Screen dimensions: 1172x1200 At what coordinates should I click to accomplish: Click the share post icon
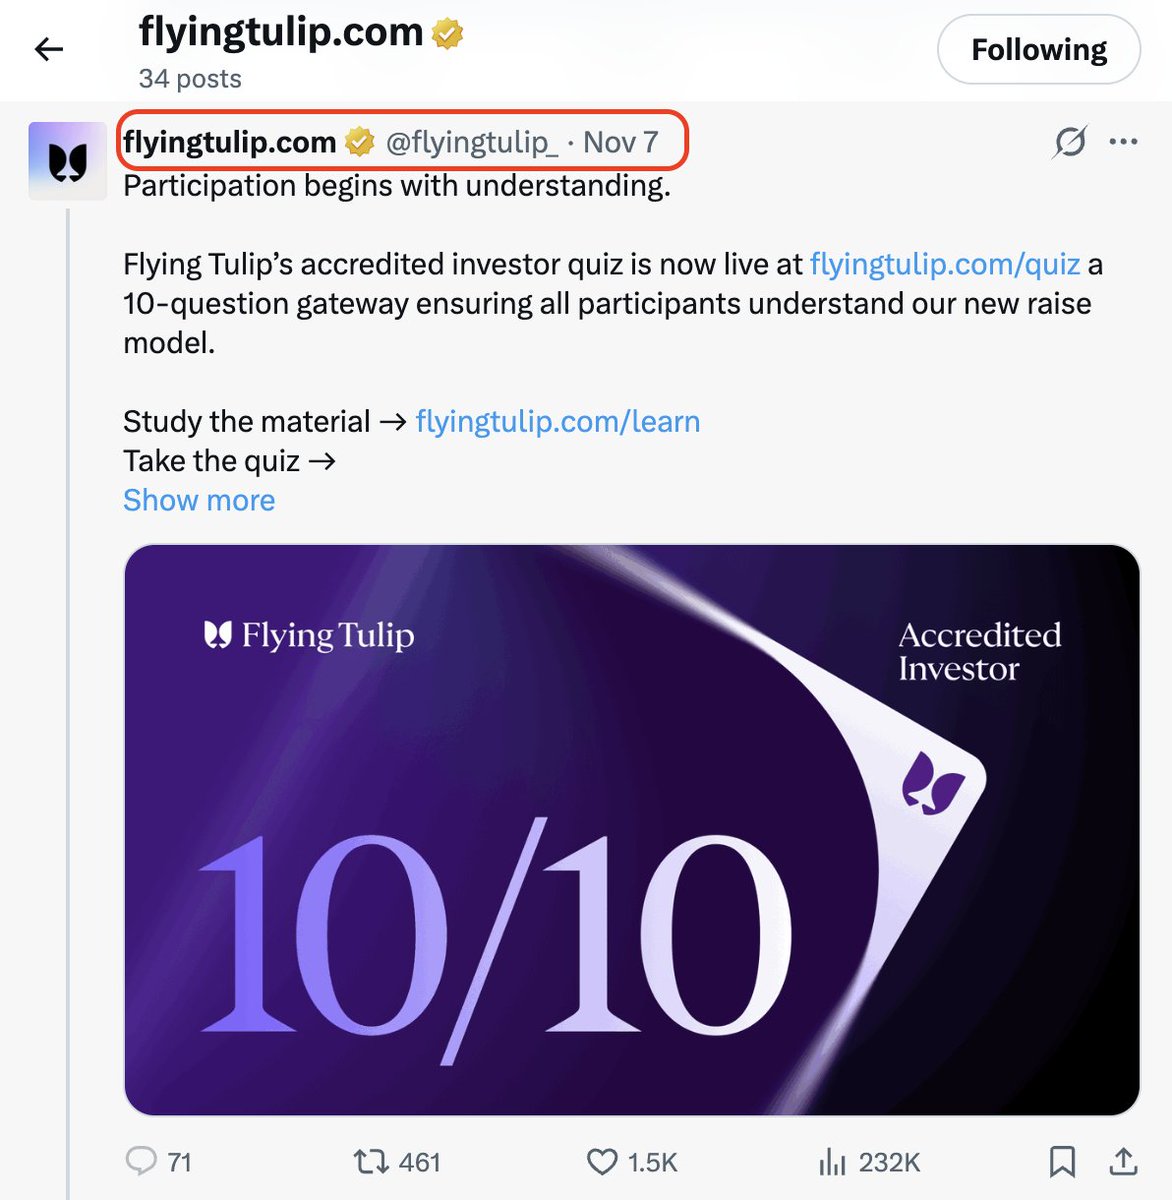[x=1123, y=1161]
